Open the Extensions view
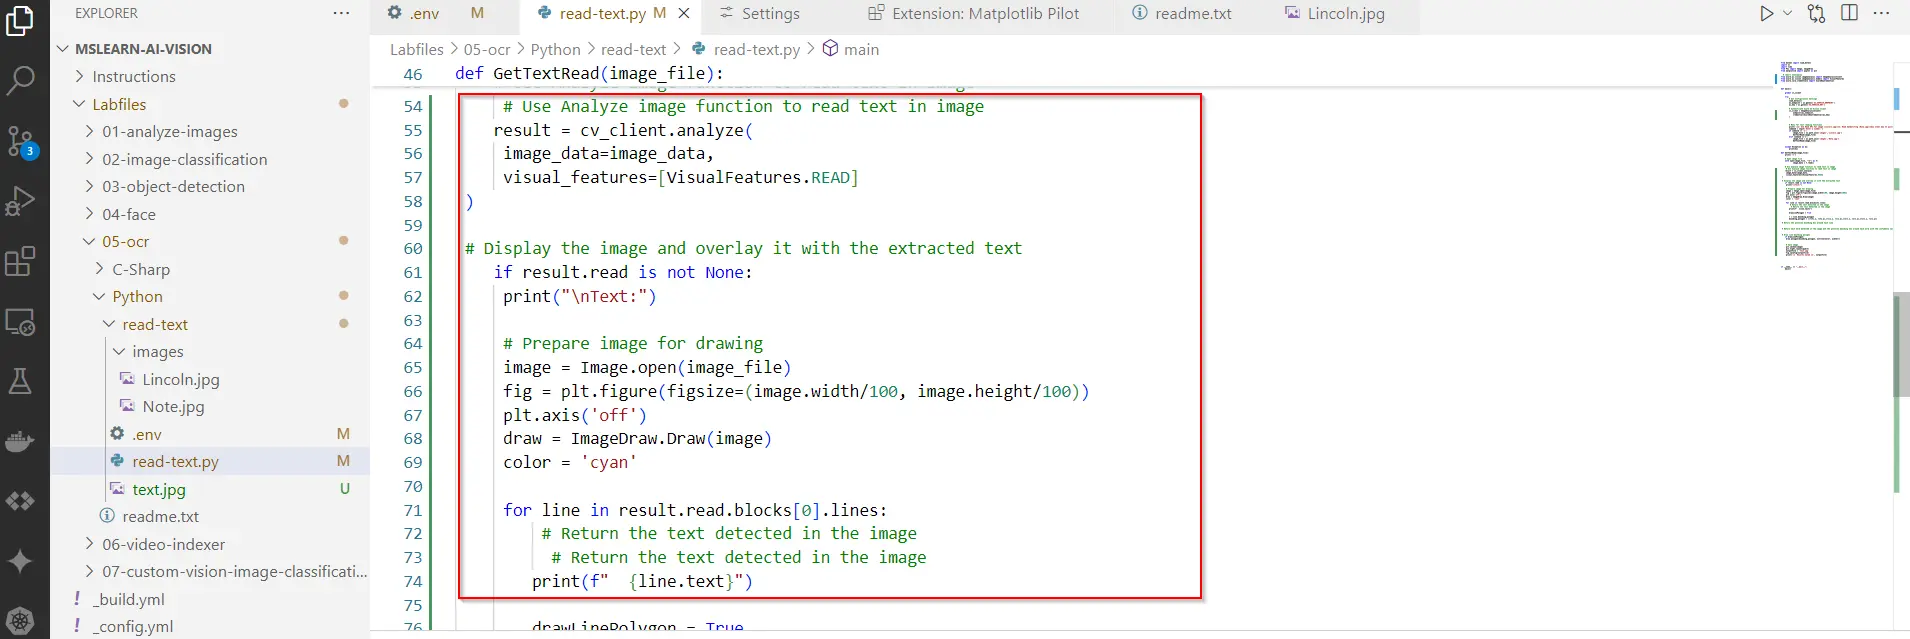 click(x=20, y=262)
